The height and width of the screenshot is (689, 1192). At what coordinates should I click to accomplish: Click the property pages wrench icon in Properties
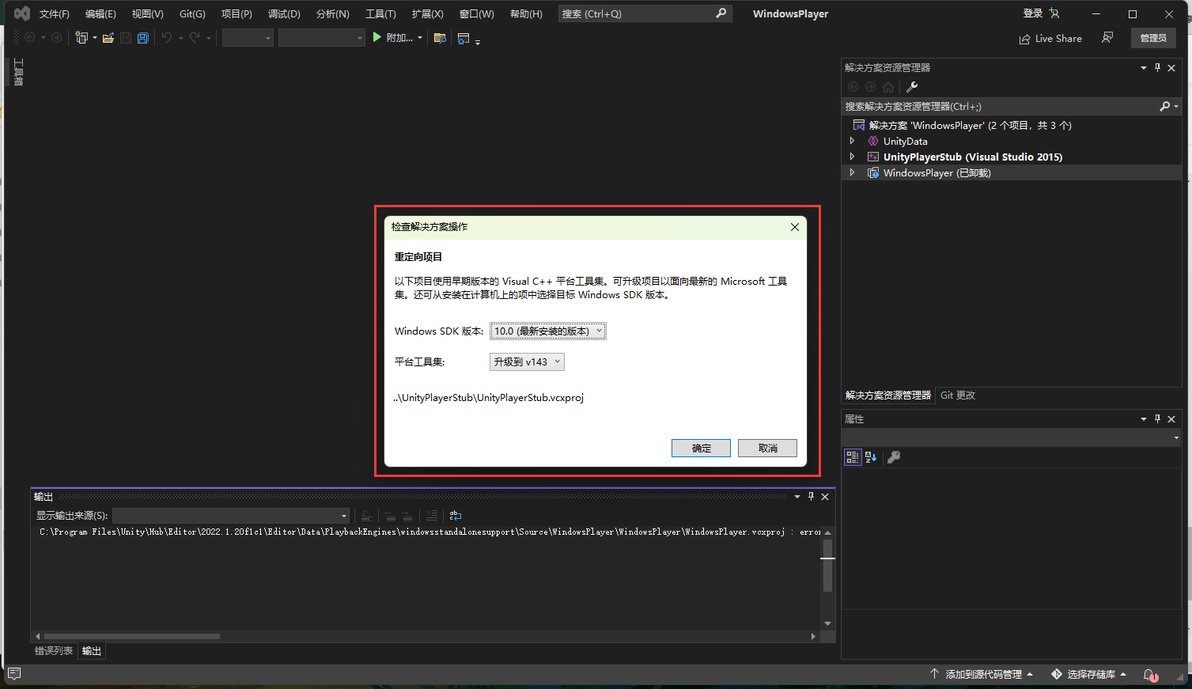click(894, 457)
